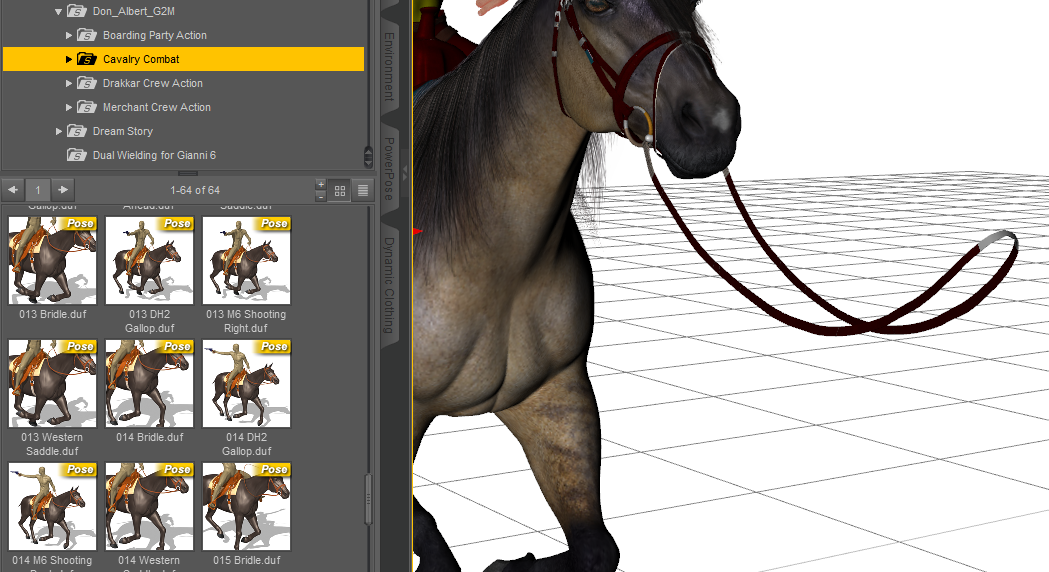Expand the Merchant Crew Action folder
This screenshot has width=1049, height=572.
point(68,108)
